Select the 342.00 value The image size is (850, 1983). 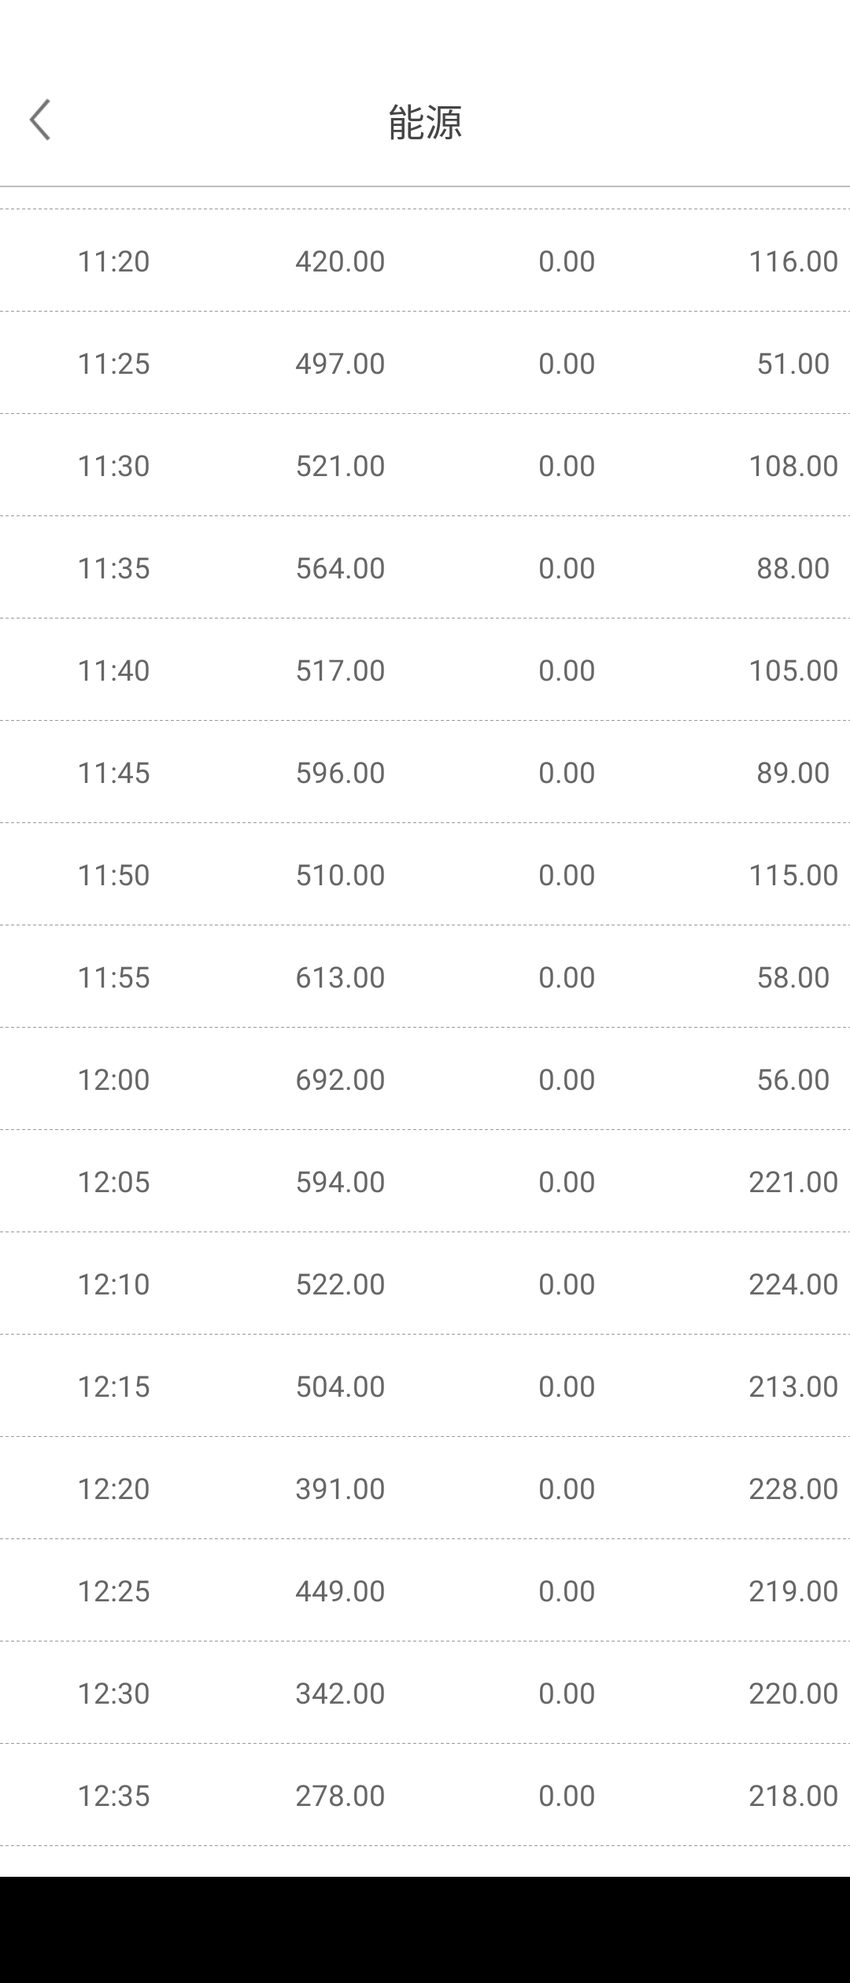340,1693
